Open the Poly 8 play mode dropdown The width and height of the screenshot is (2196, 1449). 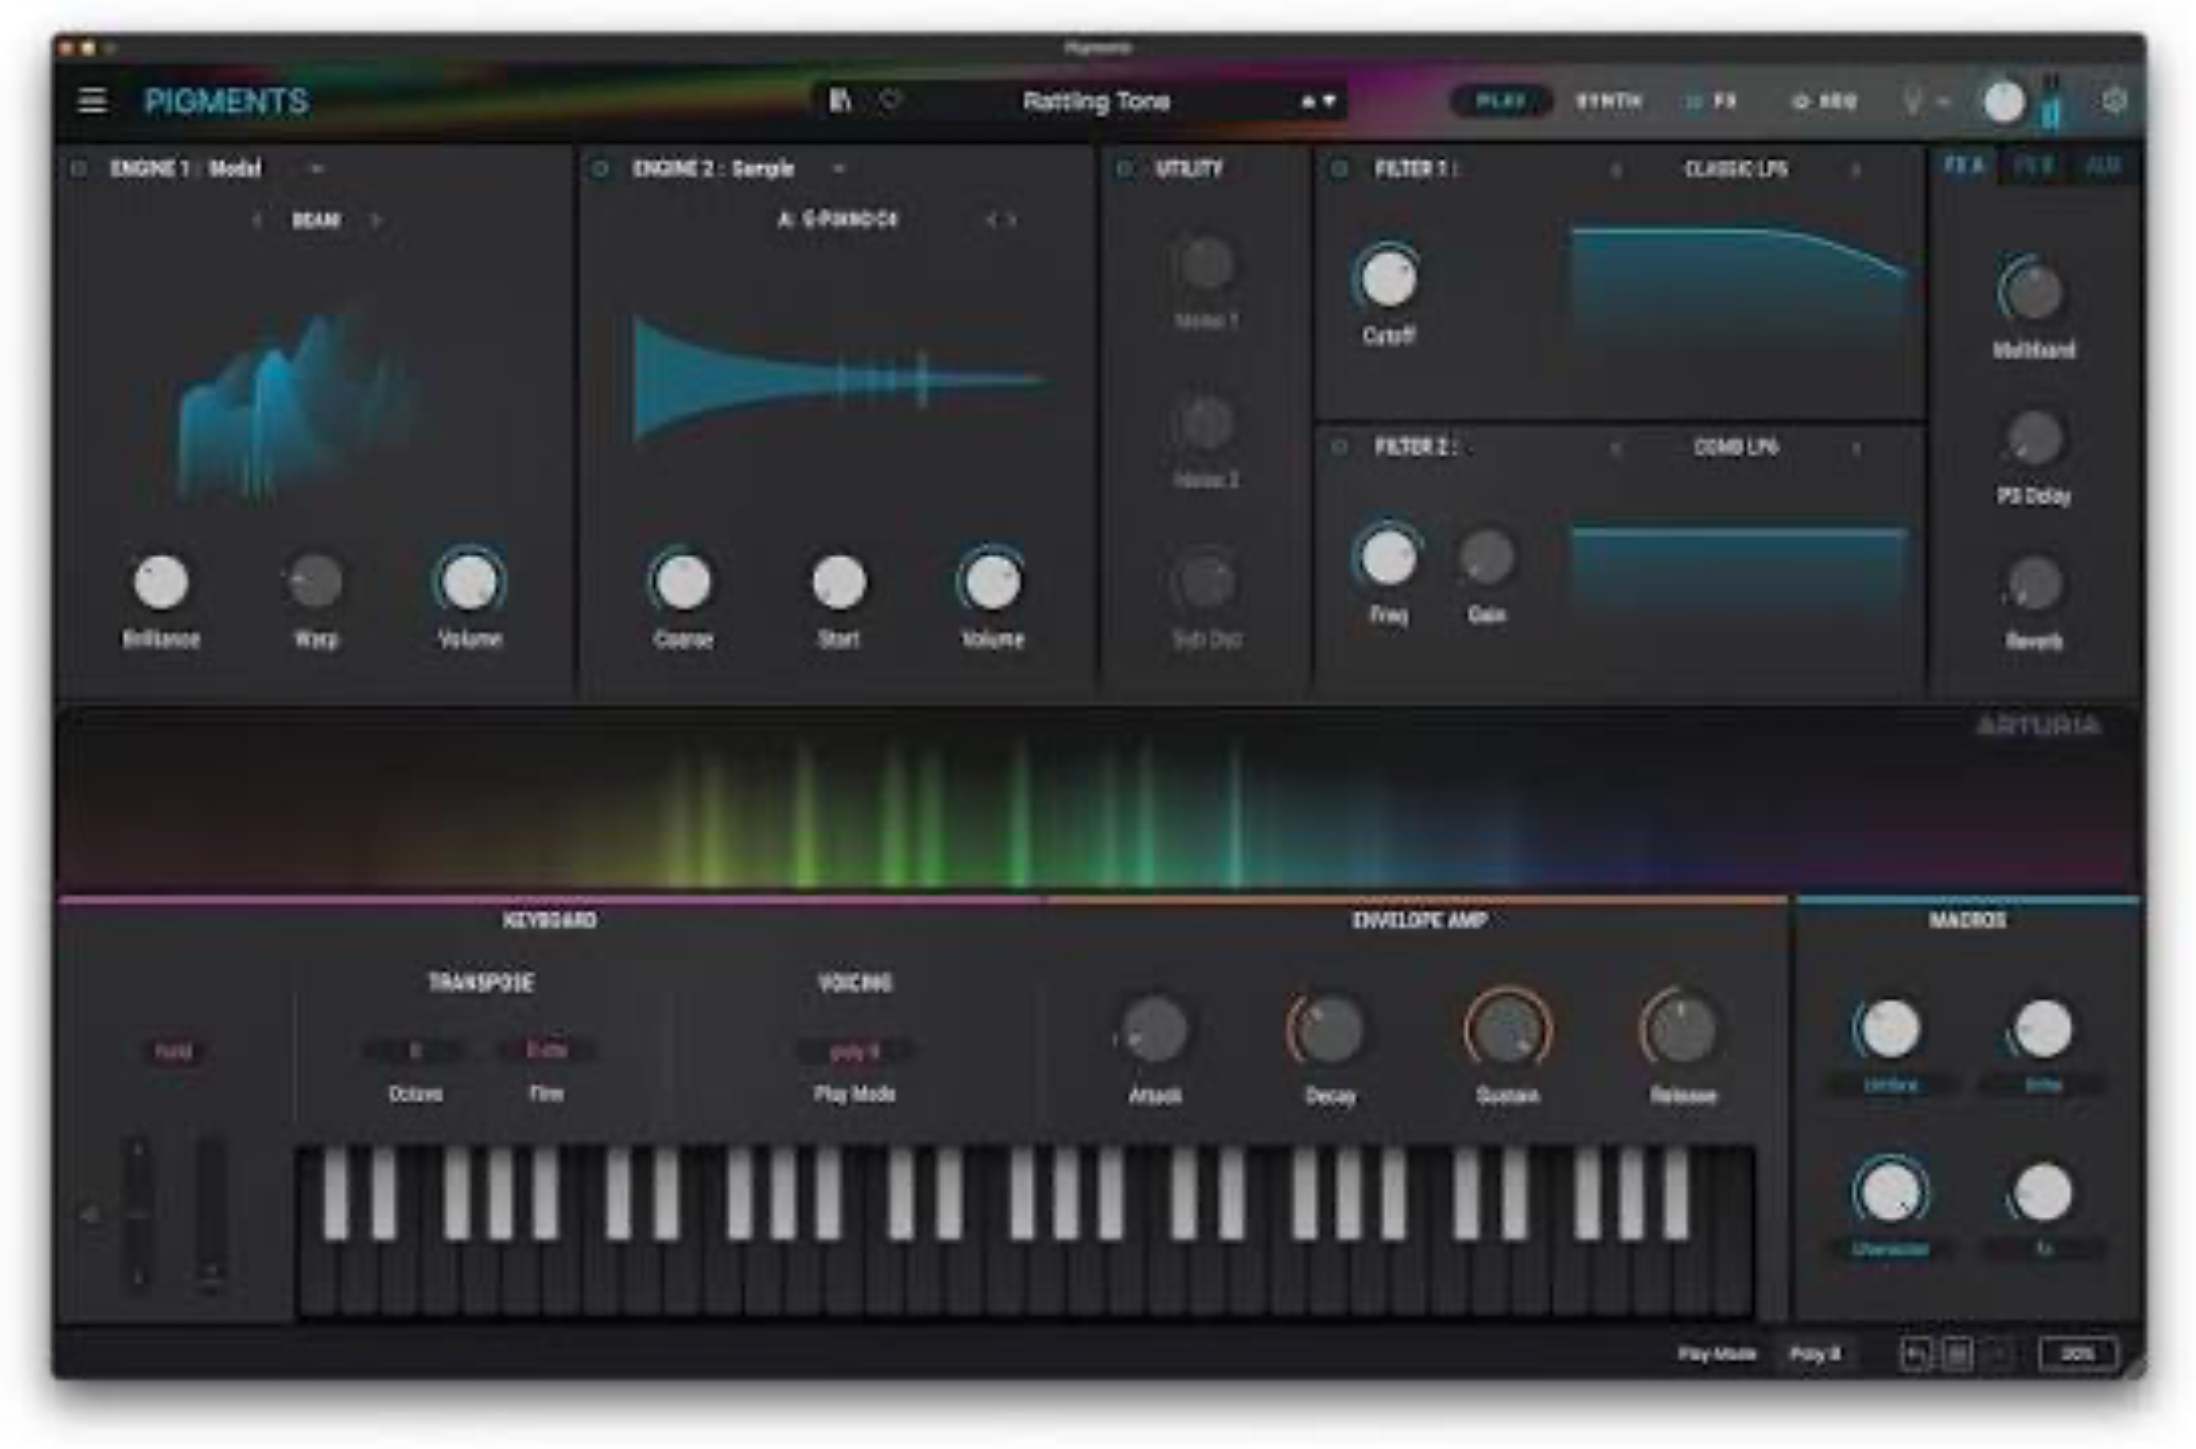(x=1815, y=1354)
